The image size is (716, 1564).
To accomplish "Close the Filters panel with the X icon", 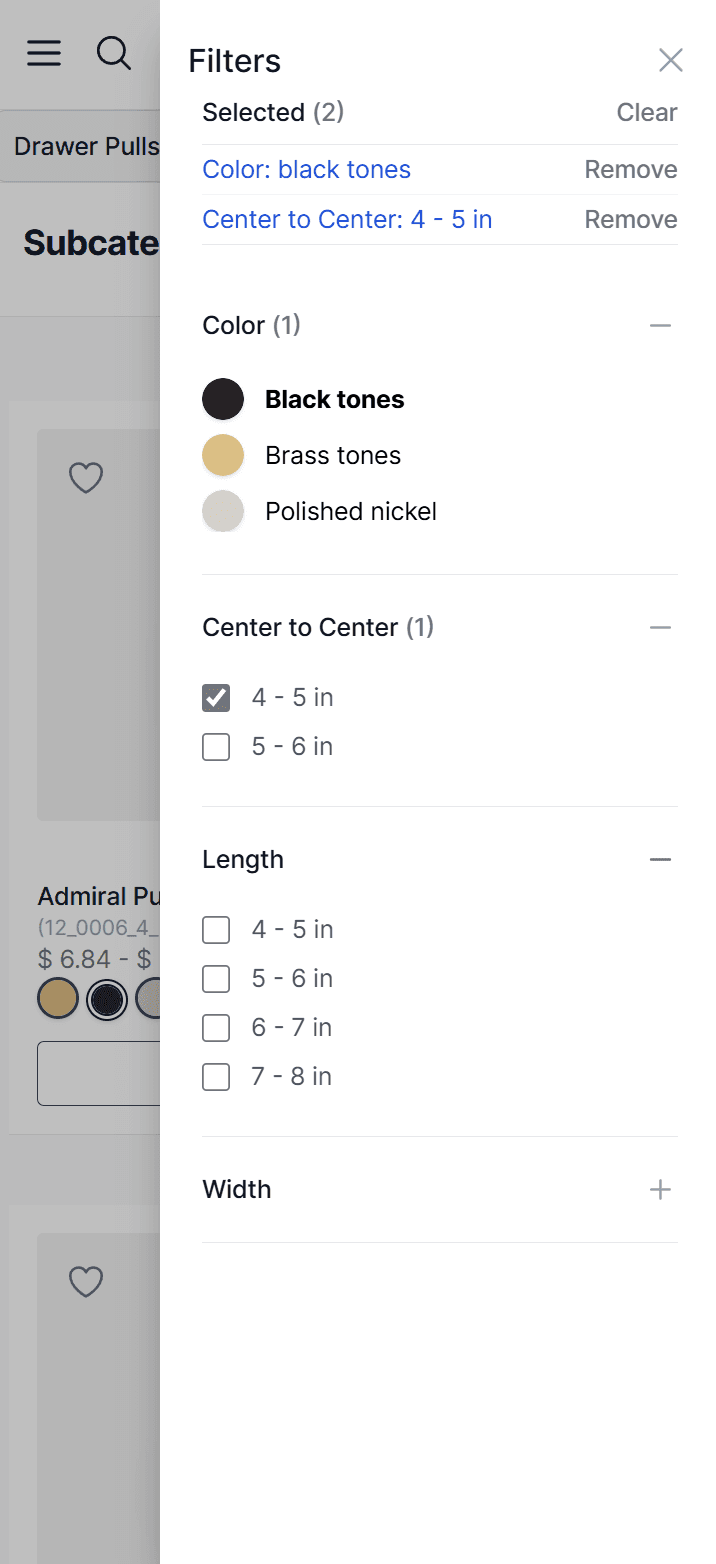I will (x=670, y=60).
